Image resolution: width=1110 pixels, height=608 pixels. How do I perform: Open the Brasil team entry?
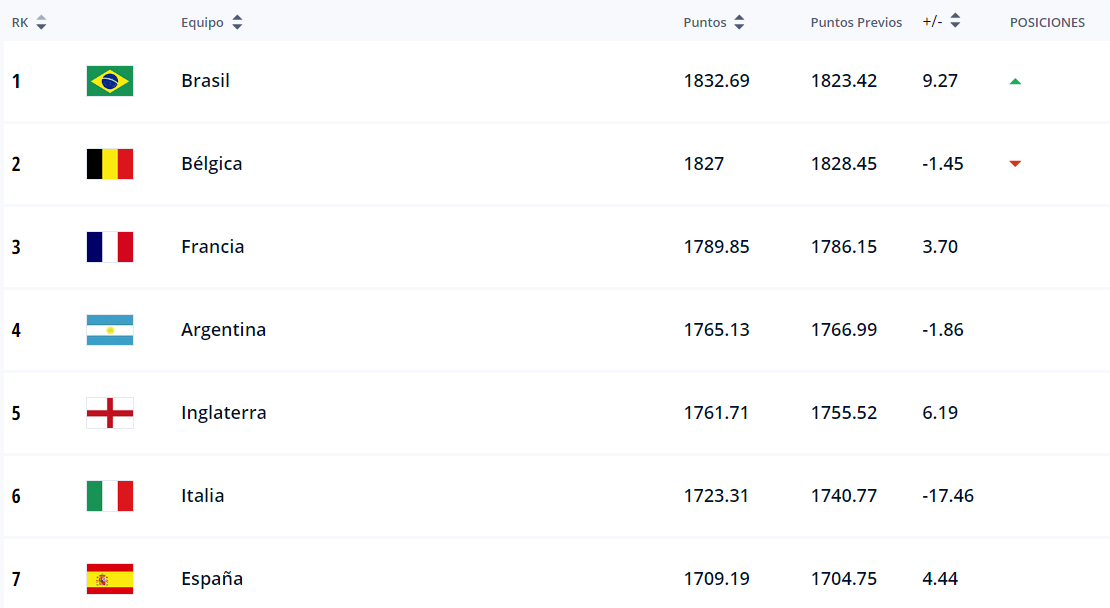click(206, 80)
